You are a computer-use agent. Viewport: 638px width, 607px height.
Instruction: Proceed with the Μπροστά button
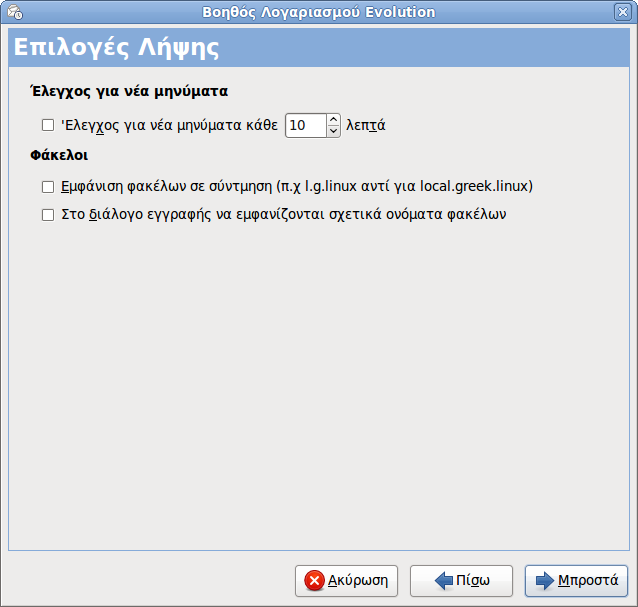[x=576, y=581]
